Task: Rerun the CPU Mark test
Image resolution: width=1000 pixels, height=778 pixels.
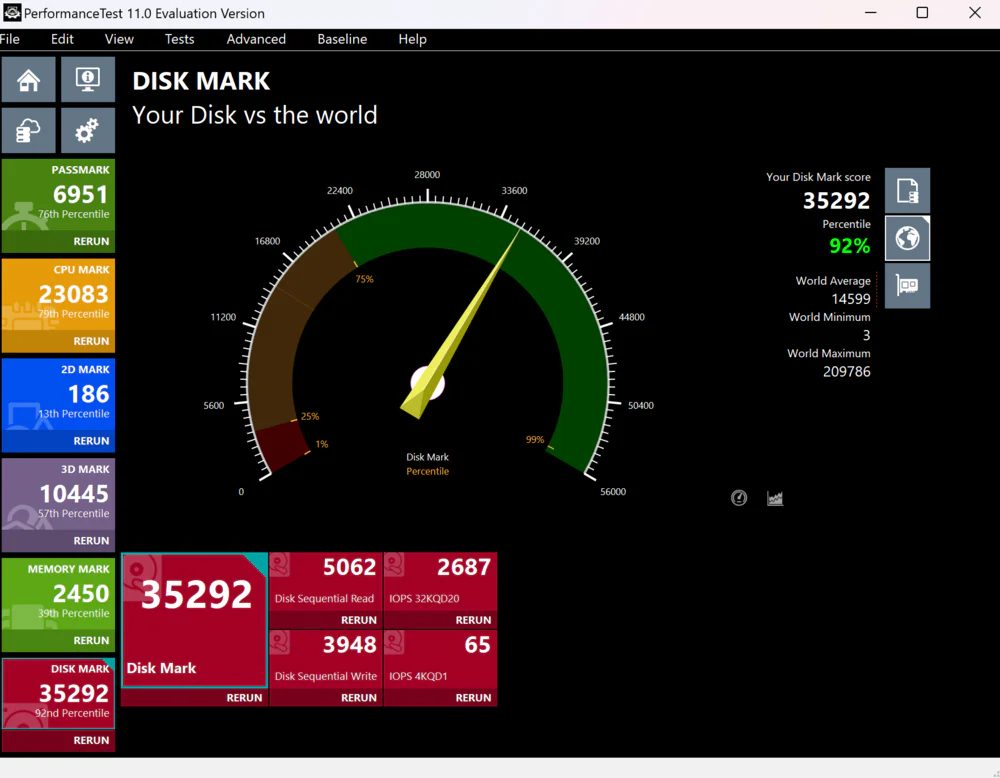Action: 91,341
